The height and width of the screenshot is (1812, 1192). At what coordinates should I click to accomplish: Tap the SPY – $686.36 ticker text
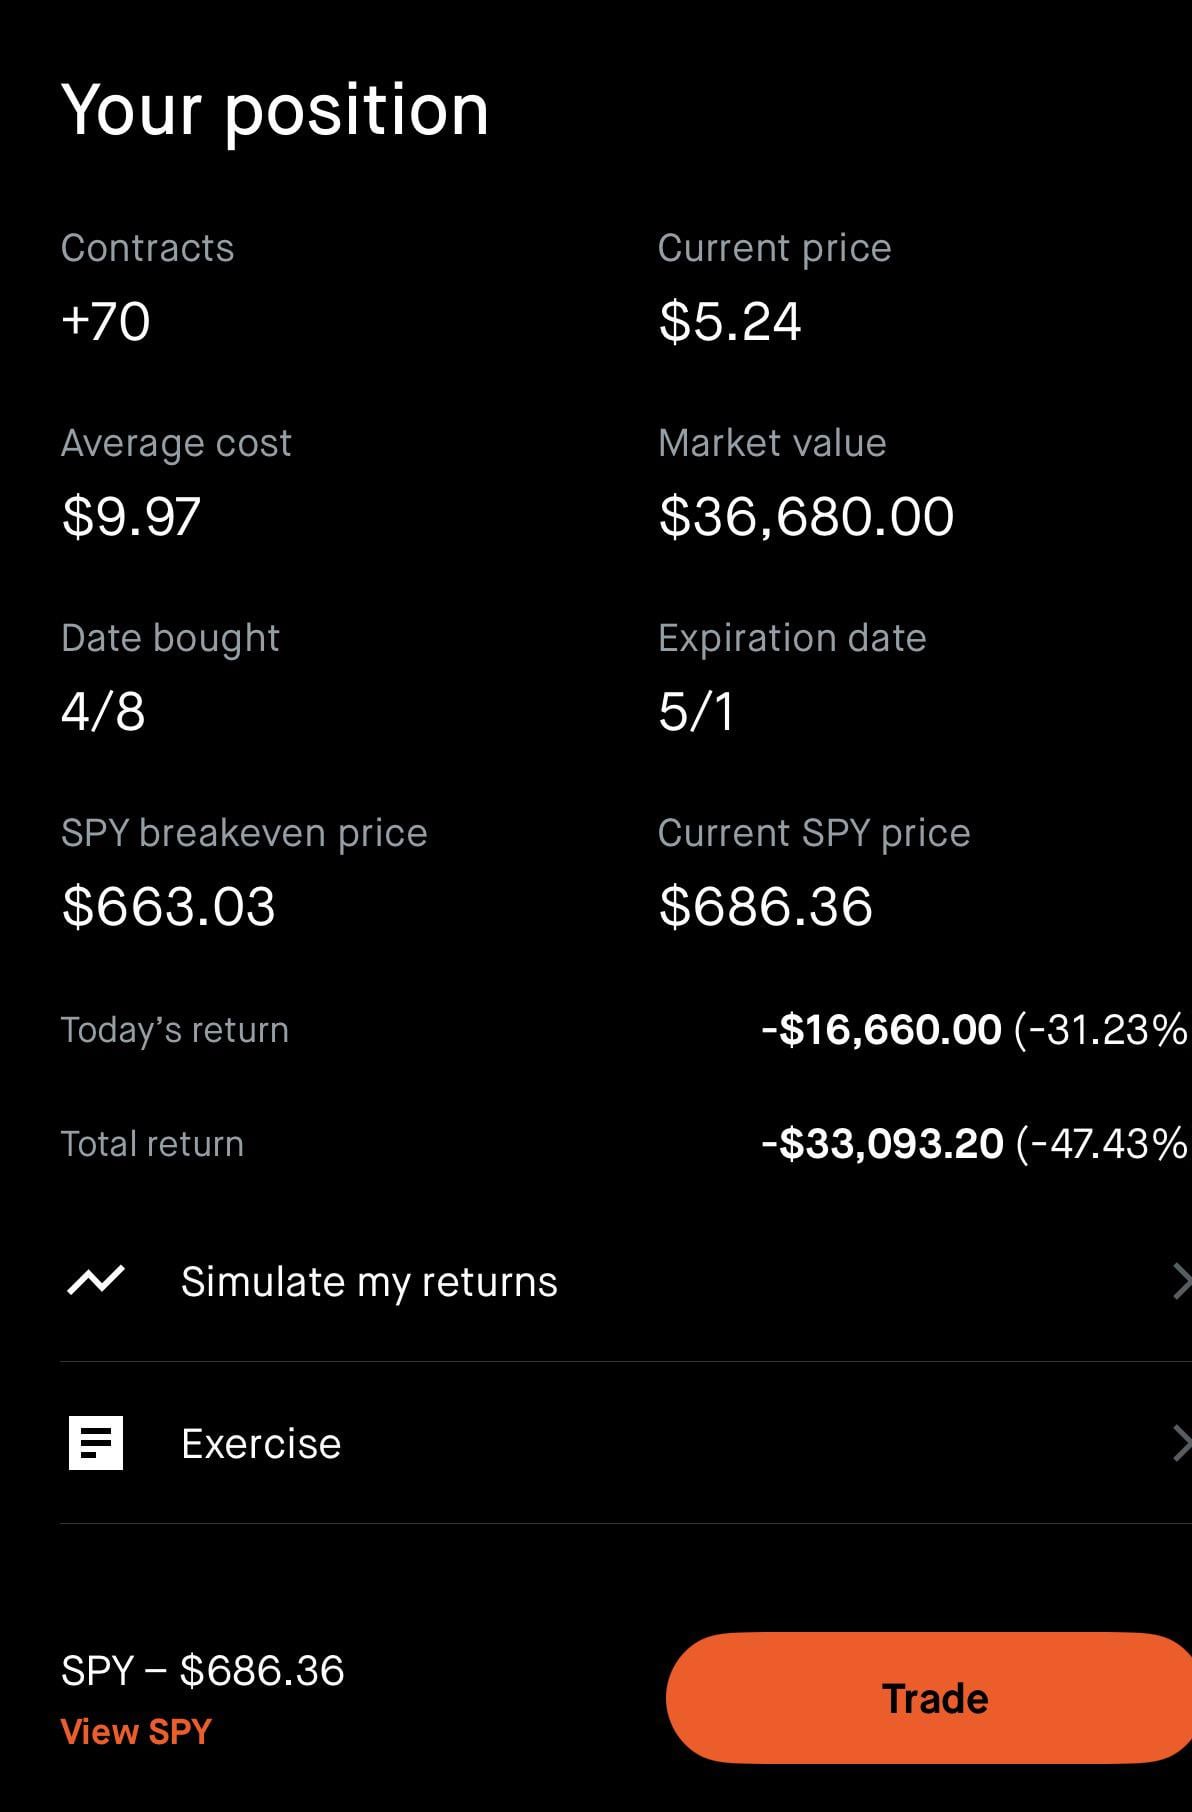pyautogui.click(x=203, y=1671)
